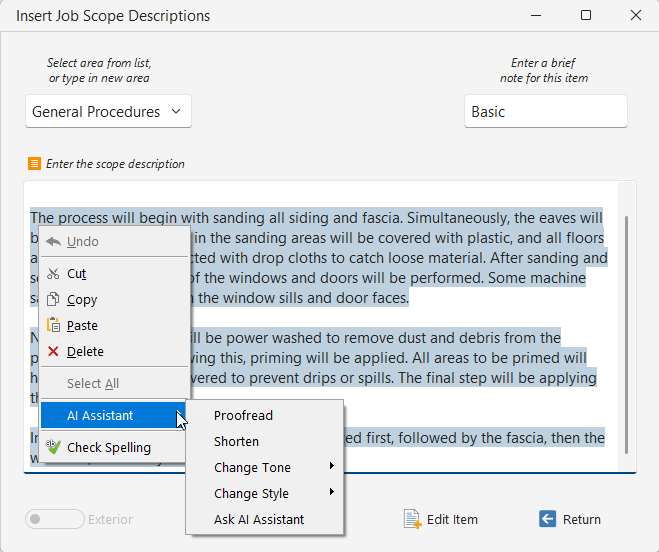
Task: Select the AI Assistant menu entry
Action: [113, 415]
